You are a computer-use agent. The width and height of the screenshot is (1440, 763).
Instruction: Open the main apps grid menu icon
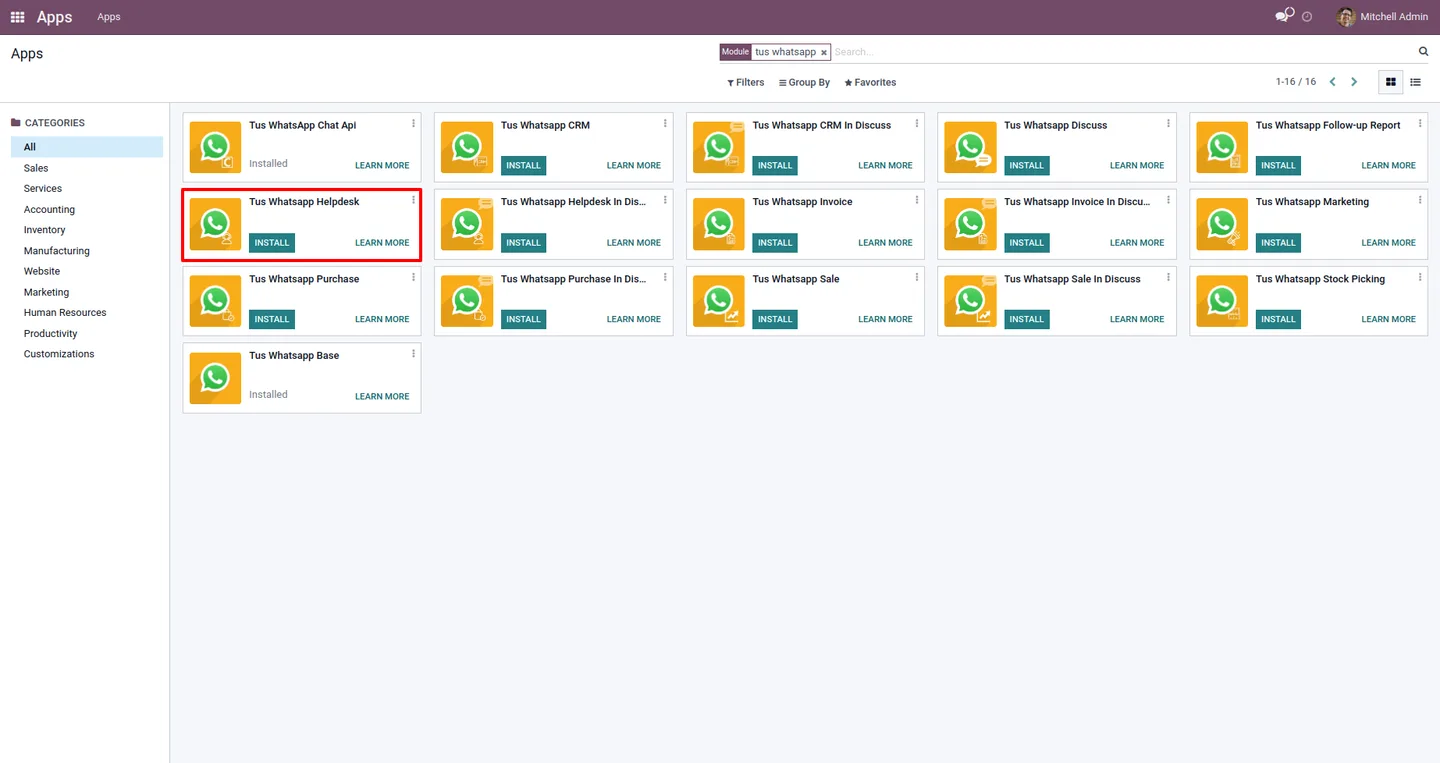click(x=17, y=17)
